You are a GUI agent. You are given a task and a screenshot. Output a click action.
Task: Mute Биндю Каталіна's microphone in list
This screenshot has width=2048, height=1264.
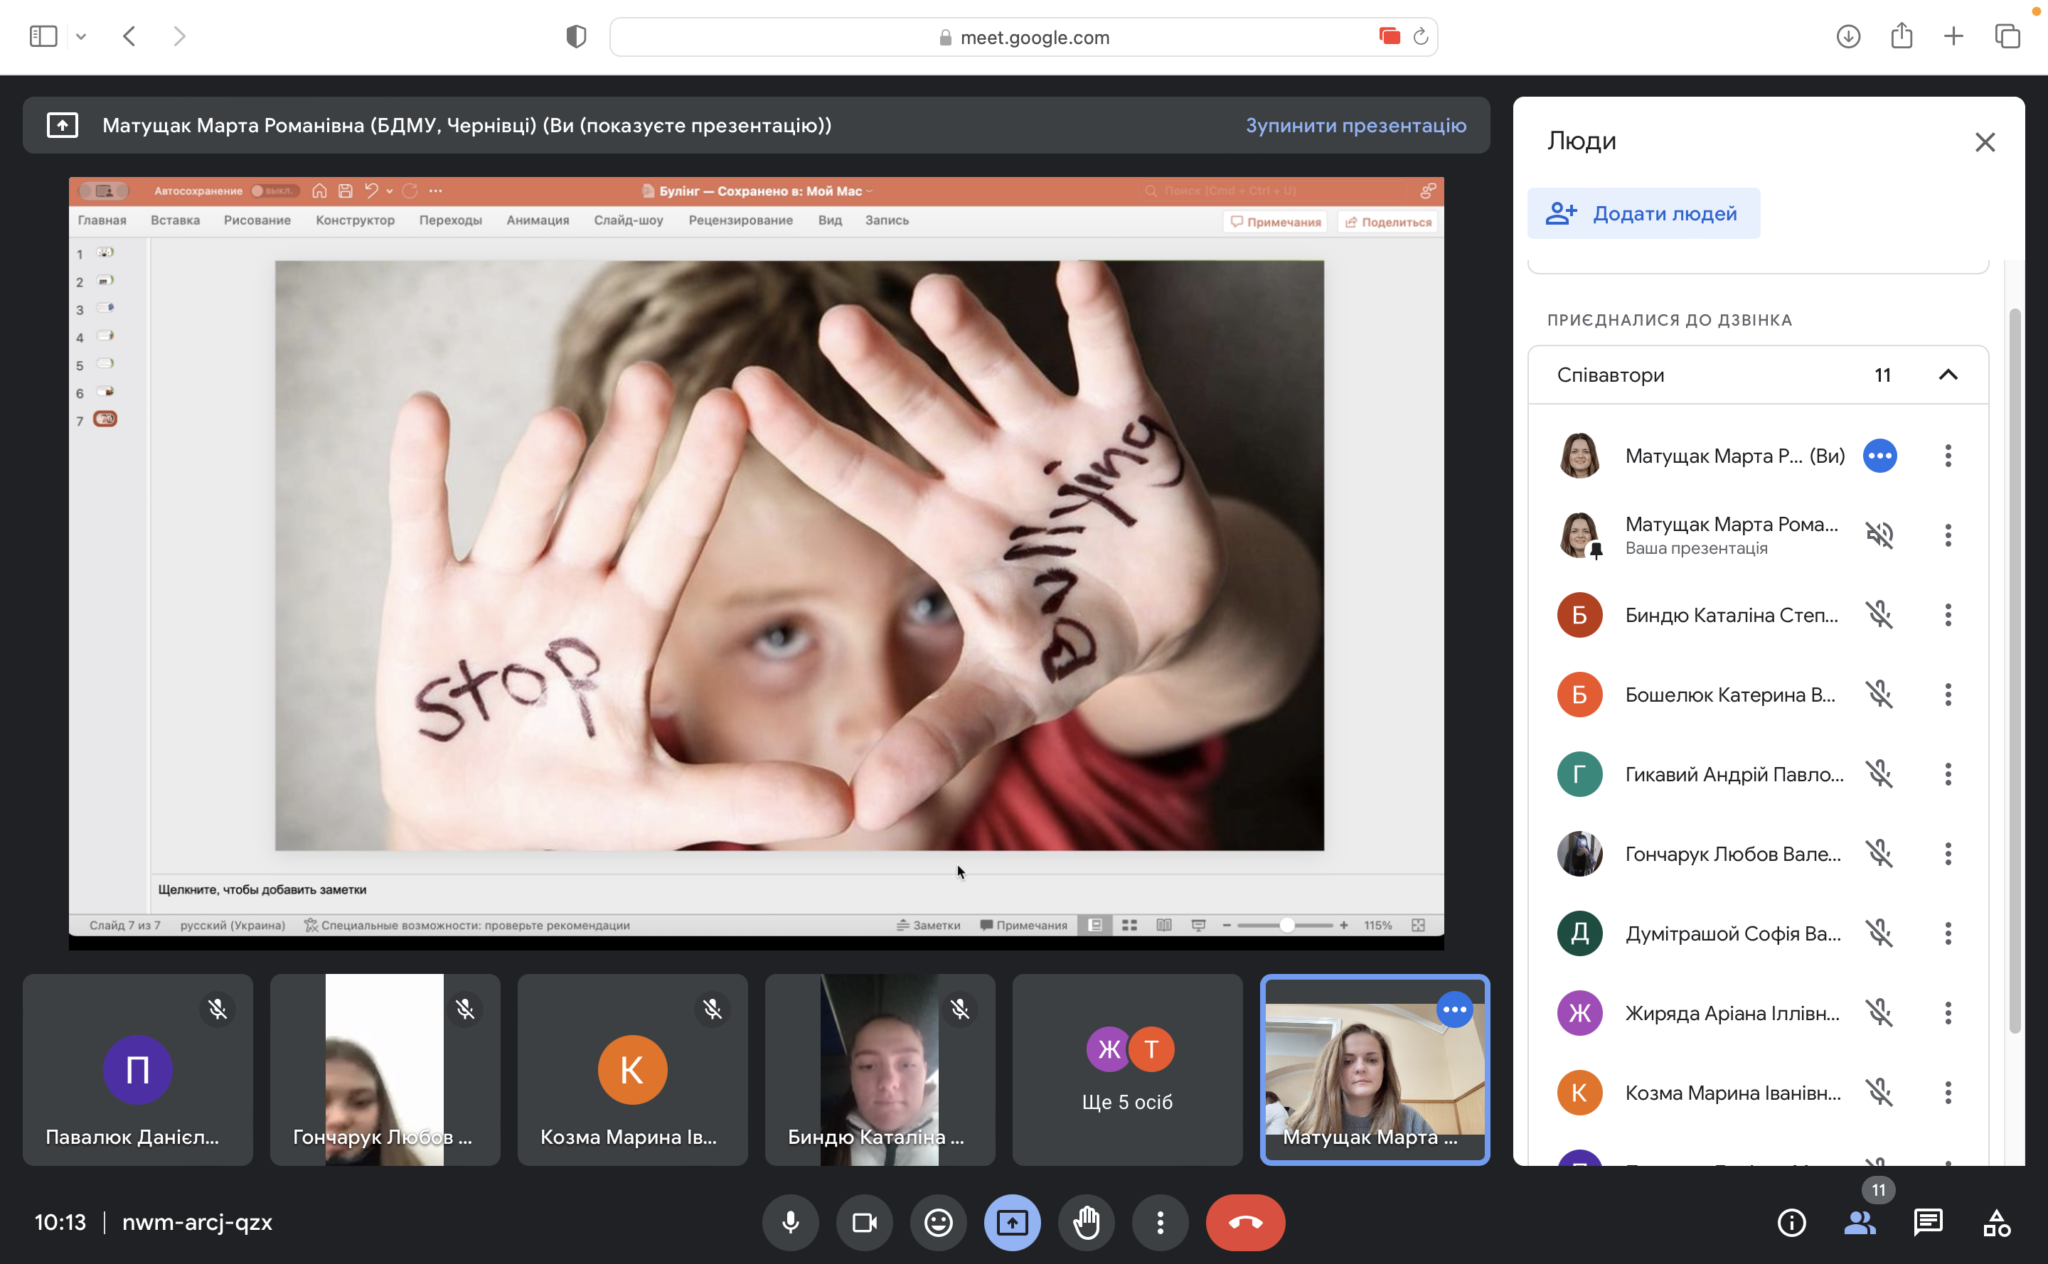(1879, 615)
